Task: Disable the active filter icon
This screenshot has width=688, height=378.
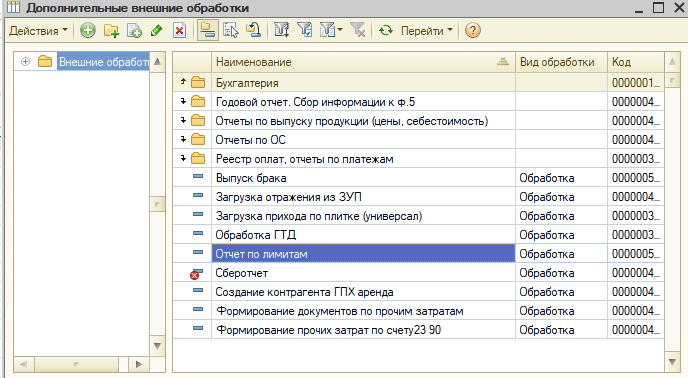Action: click(x=358, y=31)
